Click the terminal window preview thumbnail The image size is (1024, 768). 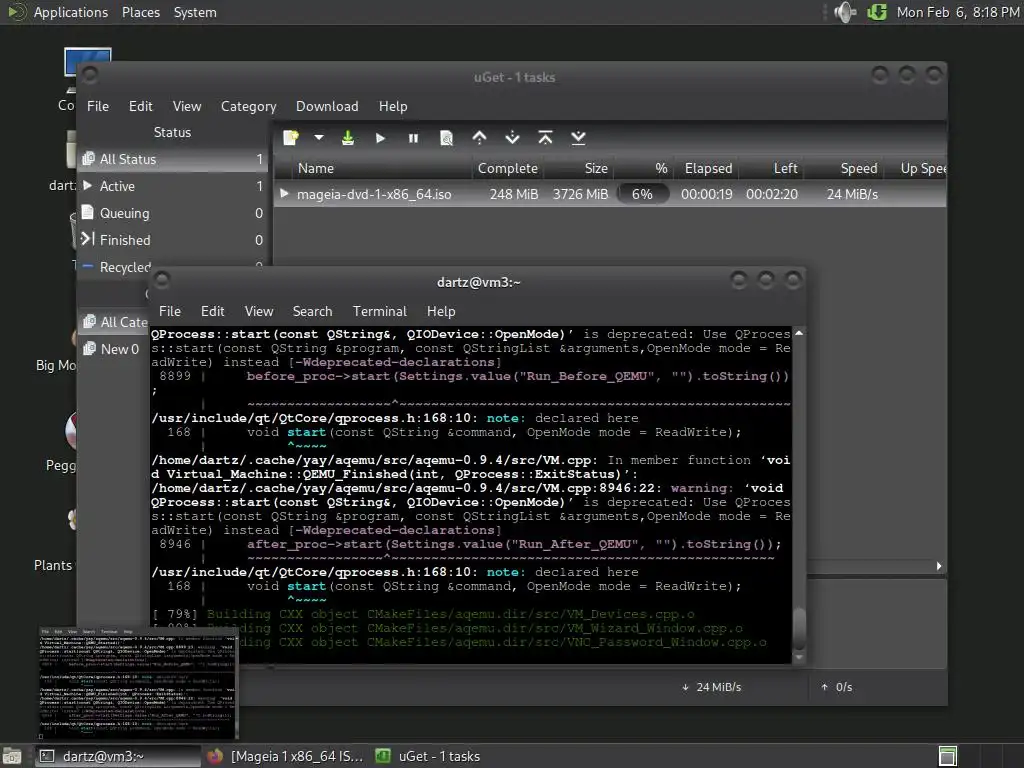pos(138,682)
